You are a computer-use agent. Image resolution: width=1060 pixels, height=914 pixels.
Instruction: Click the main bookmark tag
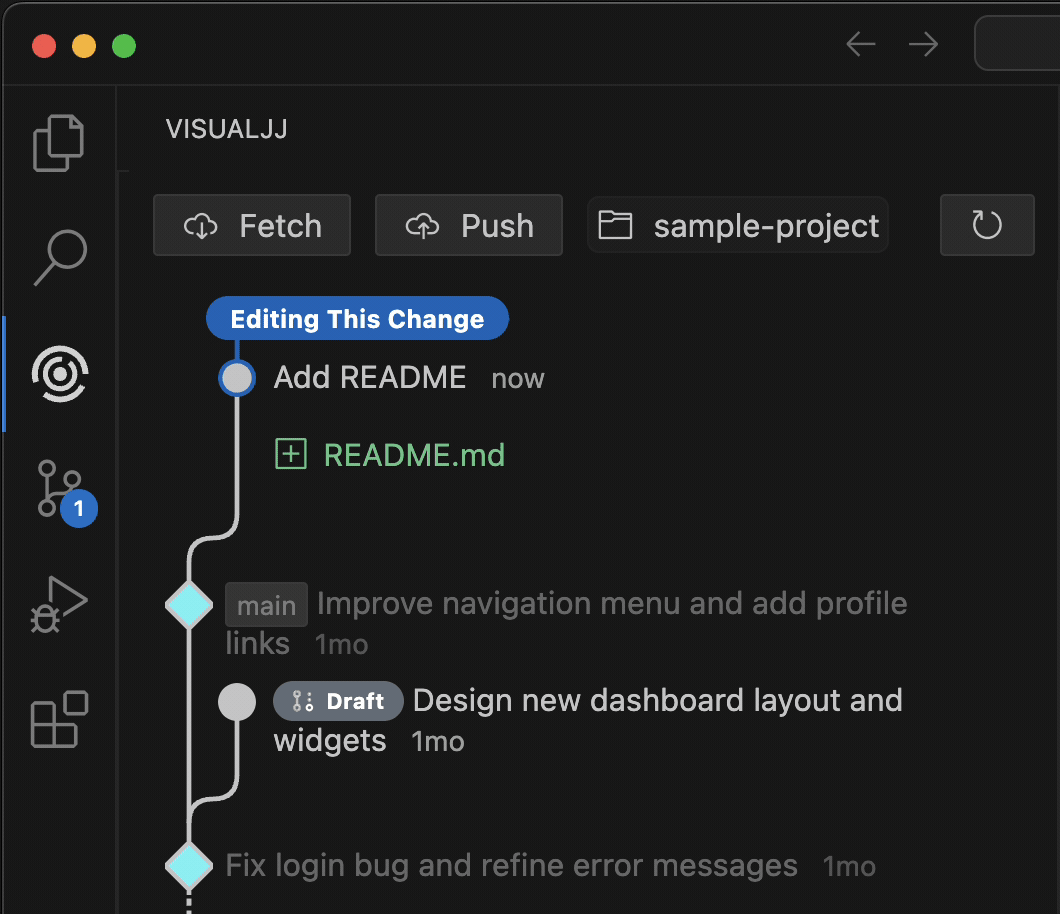(266, 605)
